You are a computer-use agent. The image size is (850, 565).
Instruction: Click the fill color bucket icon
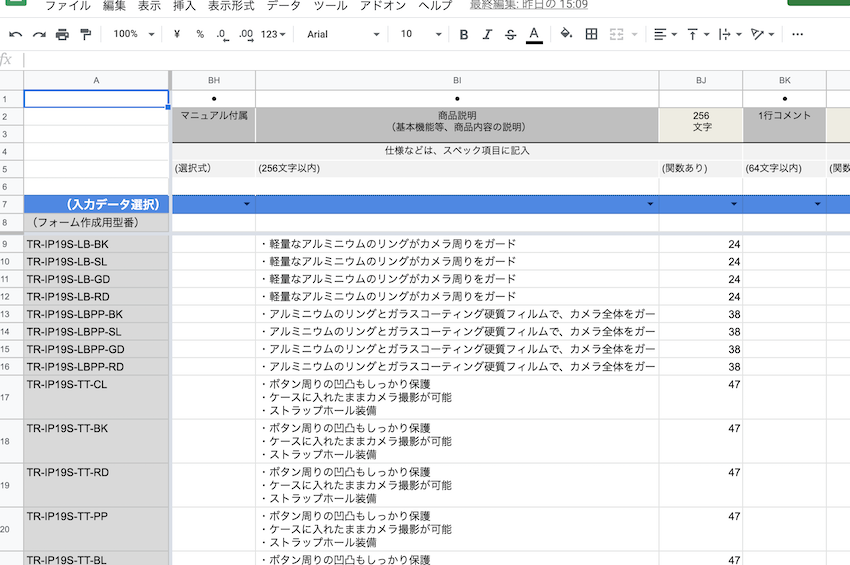point(566,35)
